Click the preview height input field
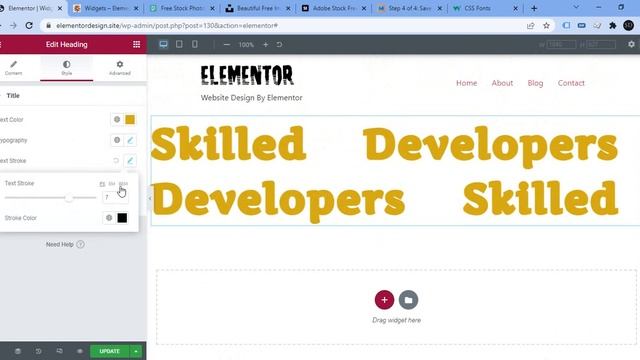Screen dimensions: 640x360 tap(601, 44)
